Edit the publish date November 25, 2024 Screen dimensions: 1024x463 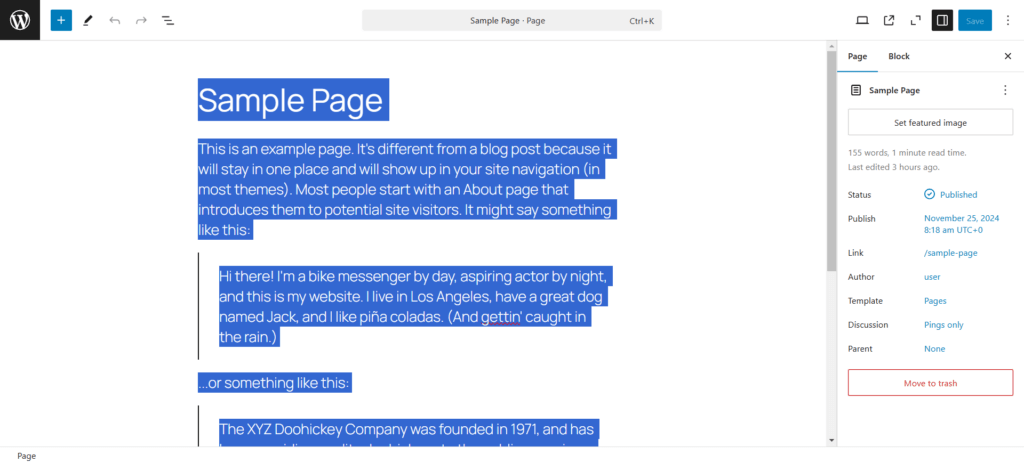[x=961, y=224]
